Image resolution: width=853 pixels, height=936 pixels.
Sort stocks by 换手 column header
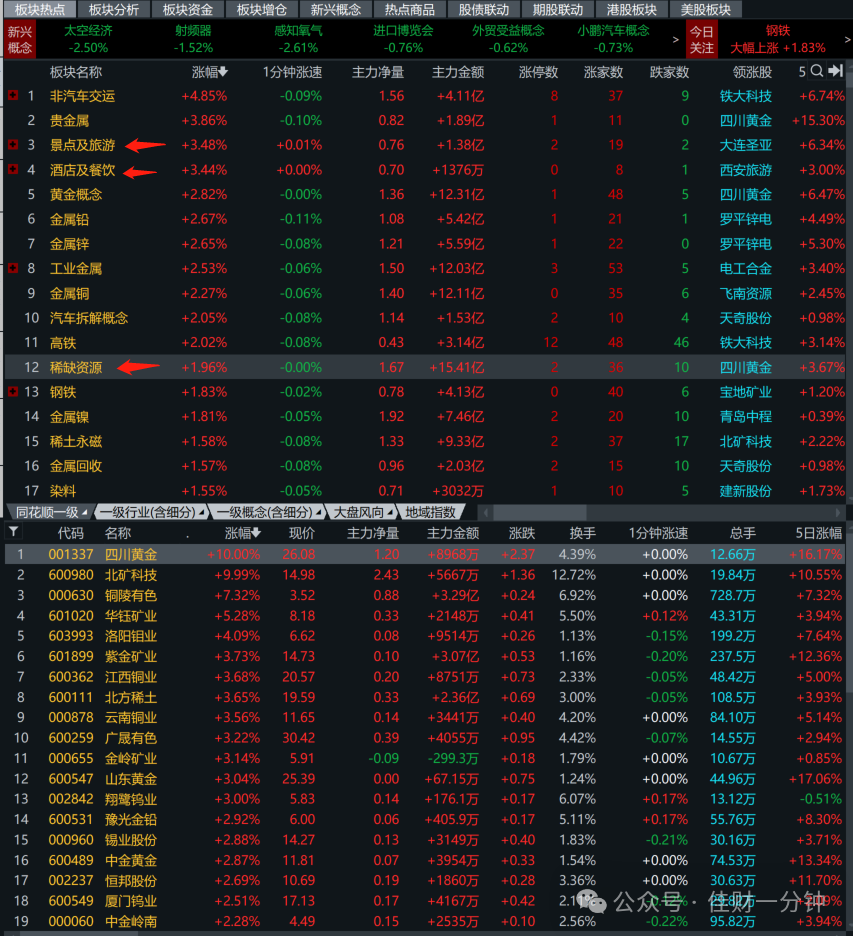coord(583,533)
